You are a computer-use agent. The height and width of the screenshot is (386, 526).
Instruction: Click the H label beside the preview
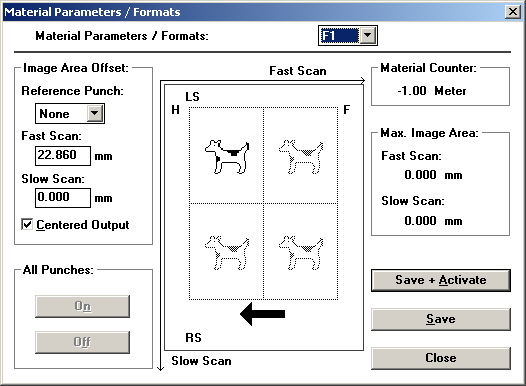[x=175, y=110]
